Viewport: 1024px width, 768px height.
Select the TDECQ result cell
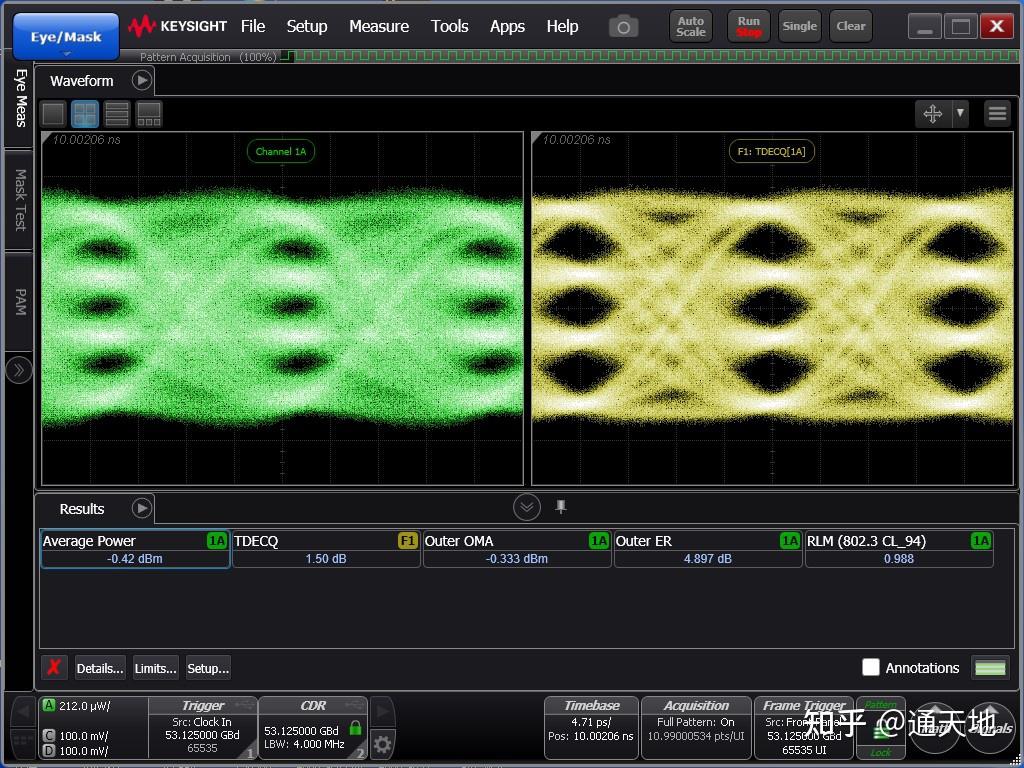click(326, 549)
